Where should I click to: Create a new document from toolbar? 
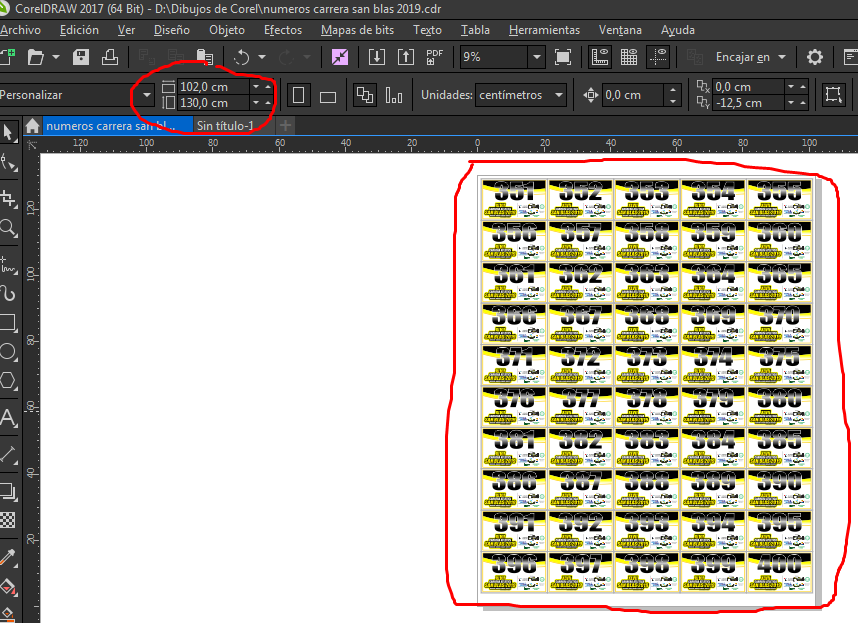point(7,57)
